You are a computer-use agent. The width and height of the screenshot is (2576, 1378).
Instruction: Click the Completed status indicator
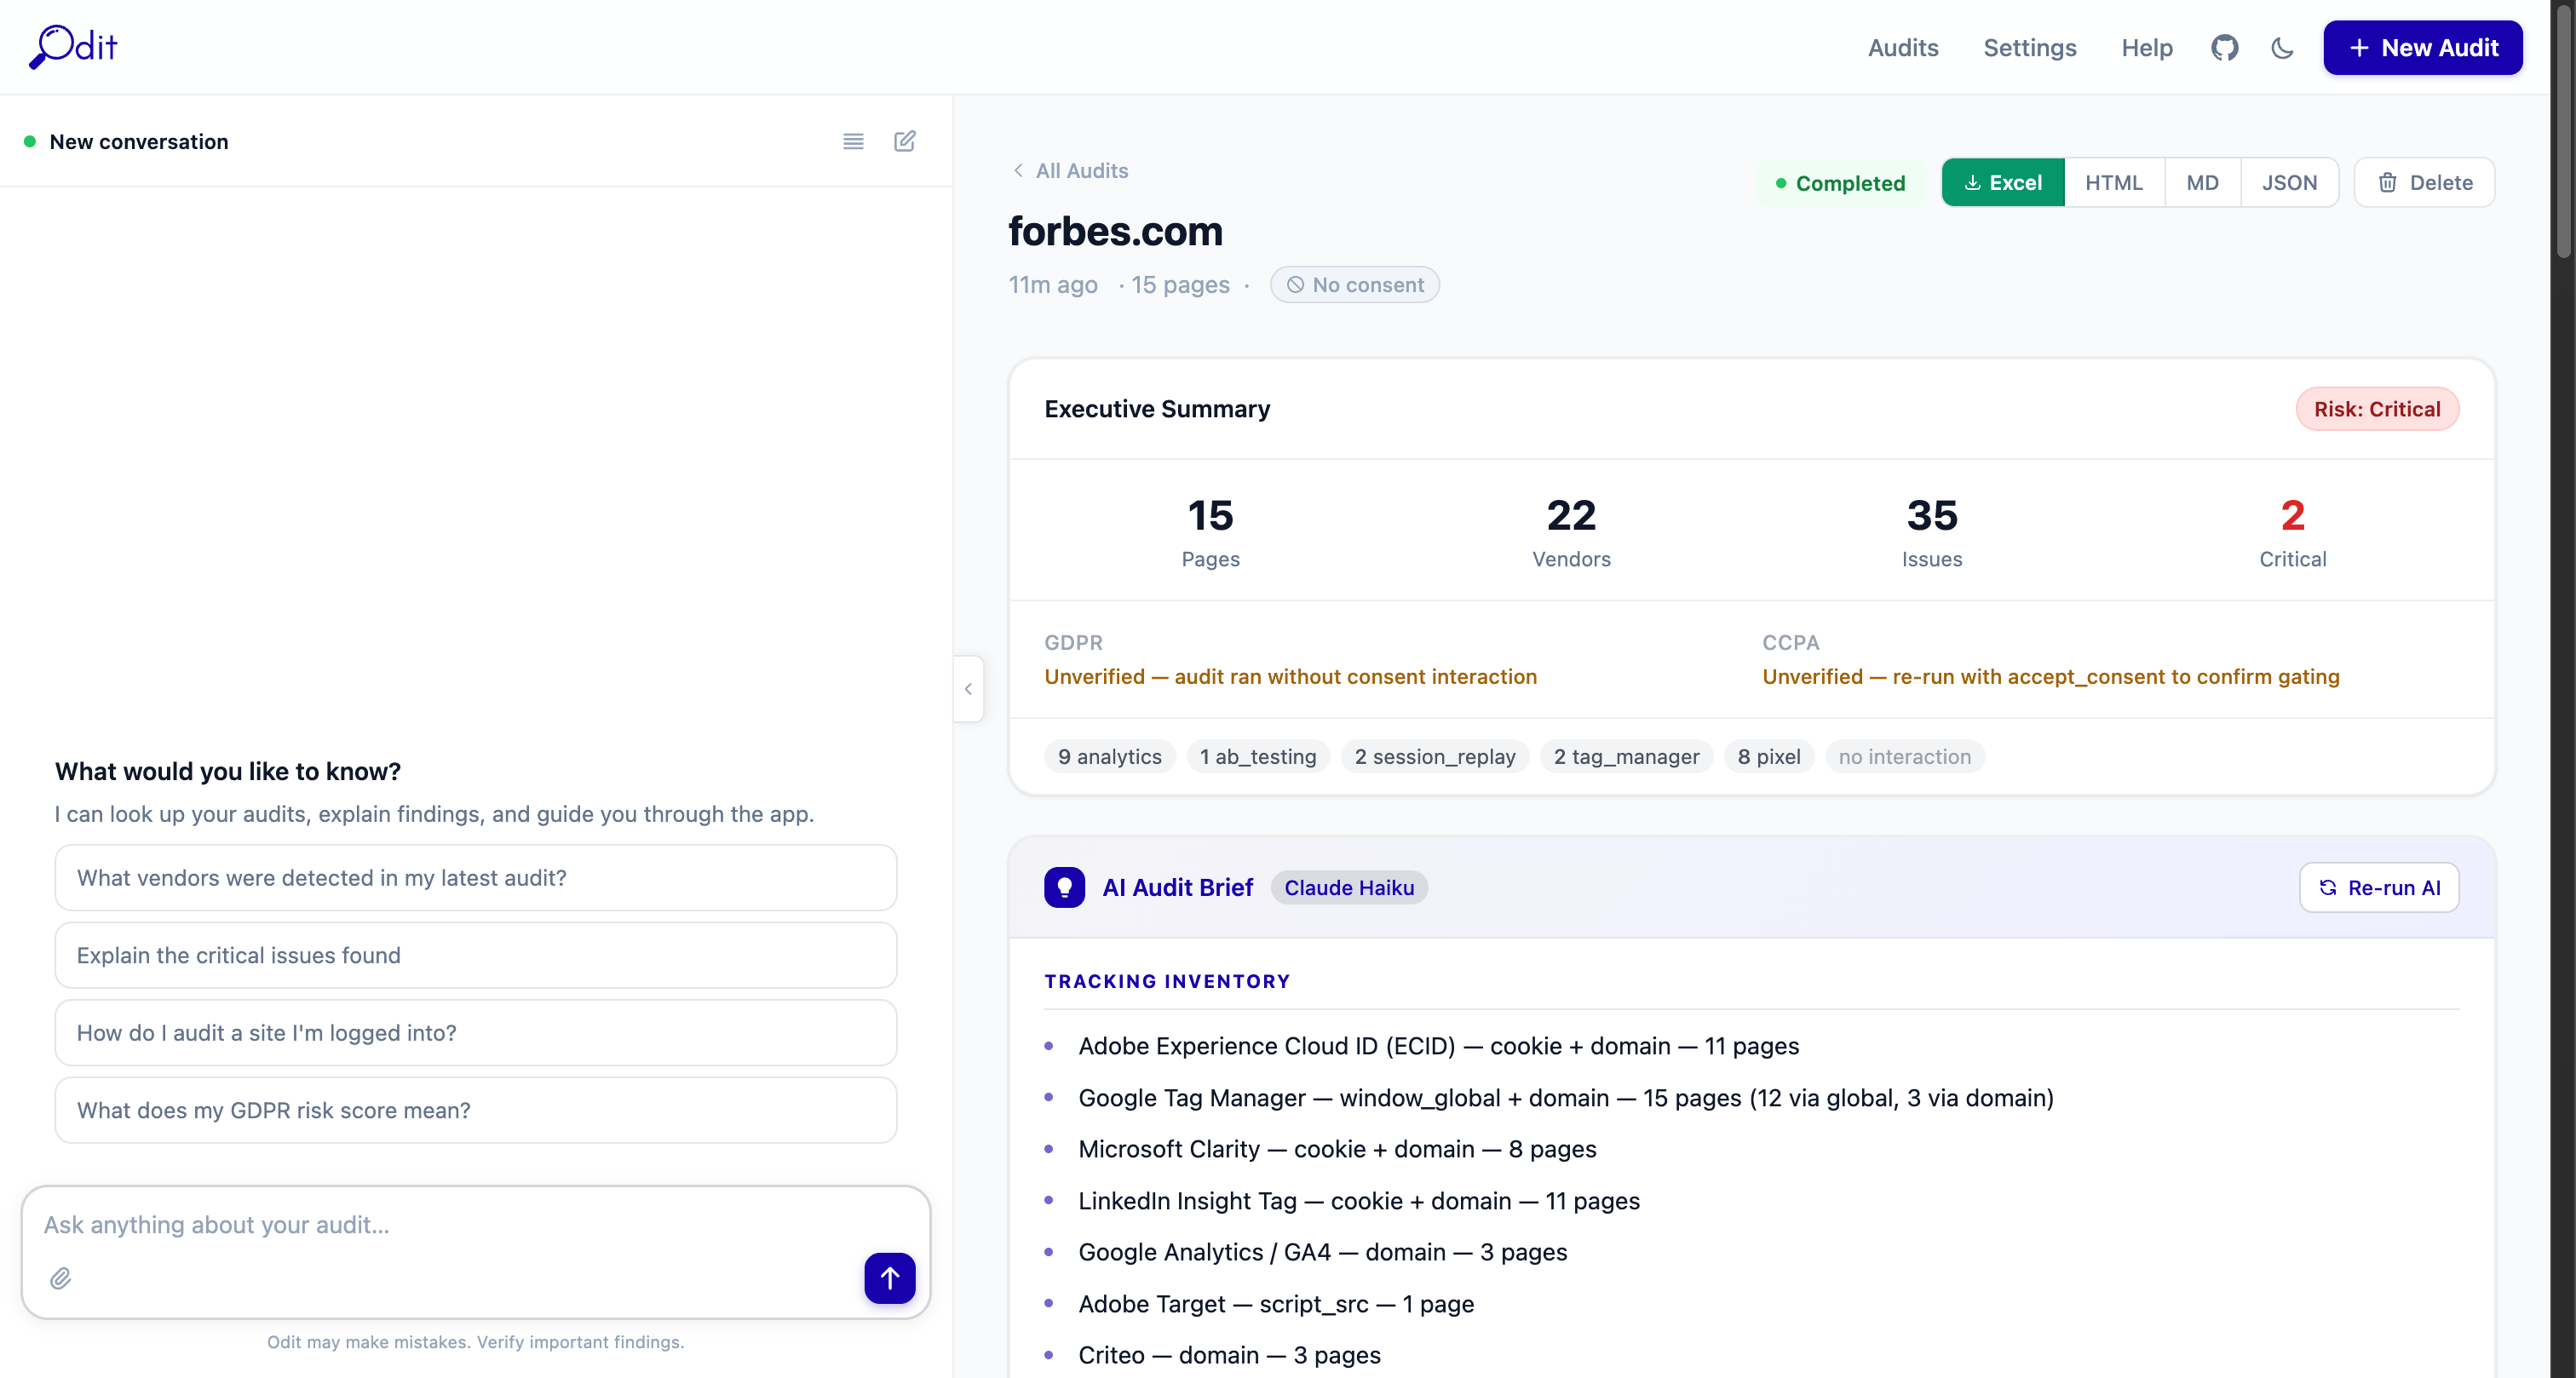point(1841,182)
